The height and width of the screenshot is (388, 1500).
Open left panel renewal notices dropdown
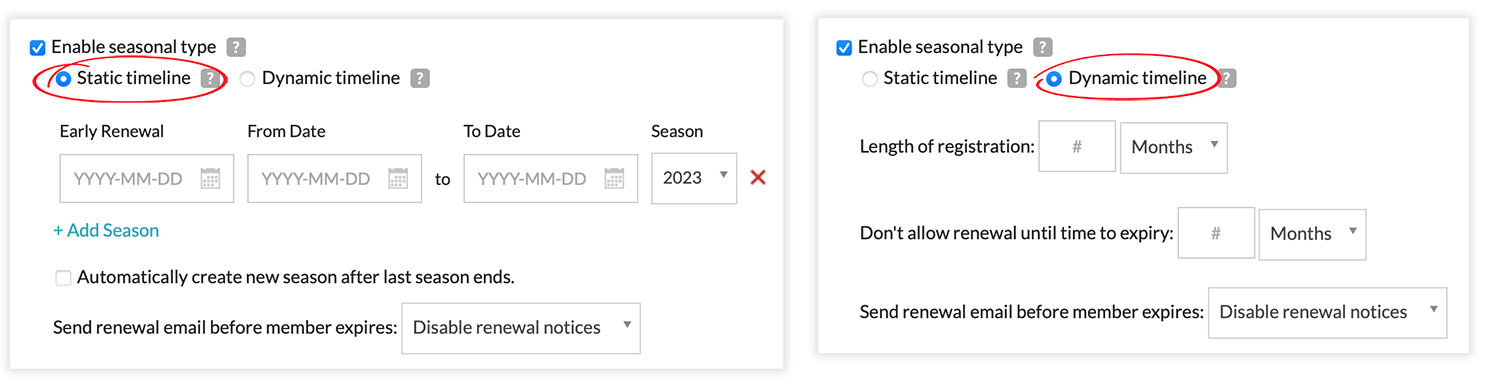click(x=521, y=328)
